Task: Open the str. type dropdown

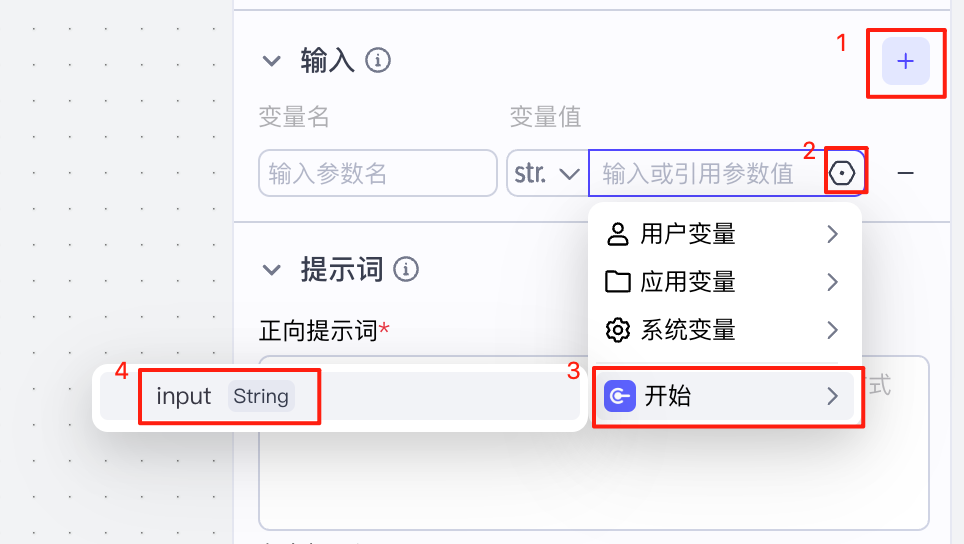Action: [547, 173]
